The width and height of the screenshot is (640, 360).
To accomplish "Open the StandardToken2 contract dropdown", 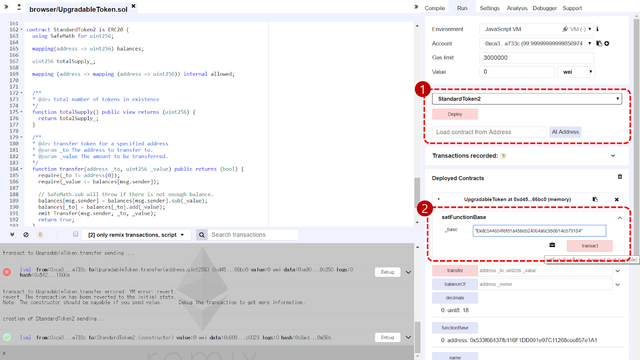I will pos(527,99).
